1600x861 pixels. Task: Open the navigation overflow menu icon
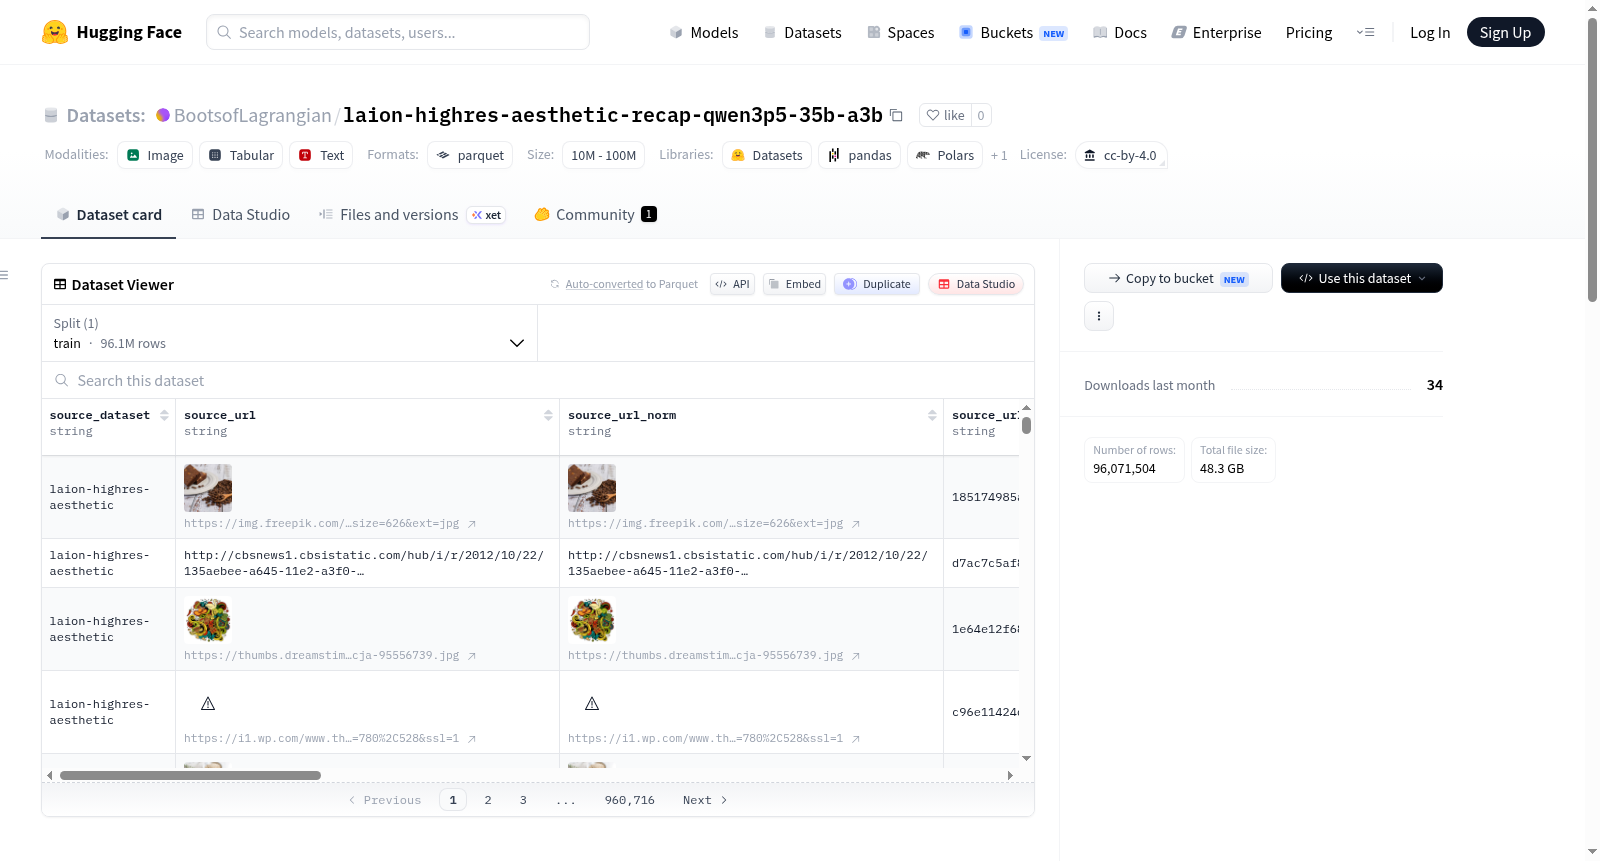tap(1365, 32)
